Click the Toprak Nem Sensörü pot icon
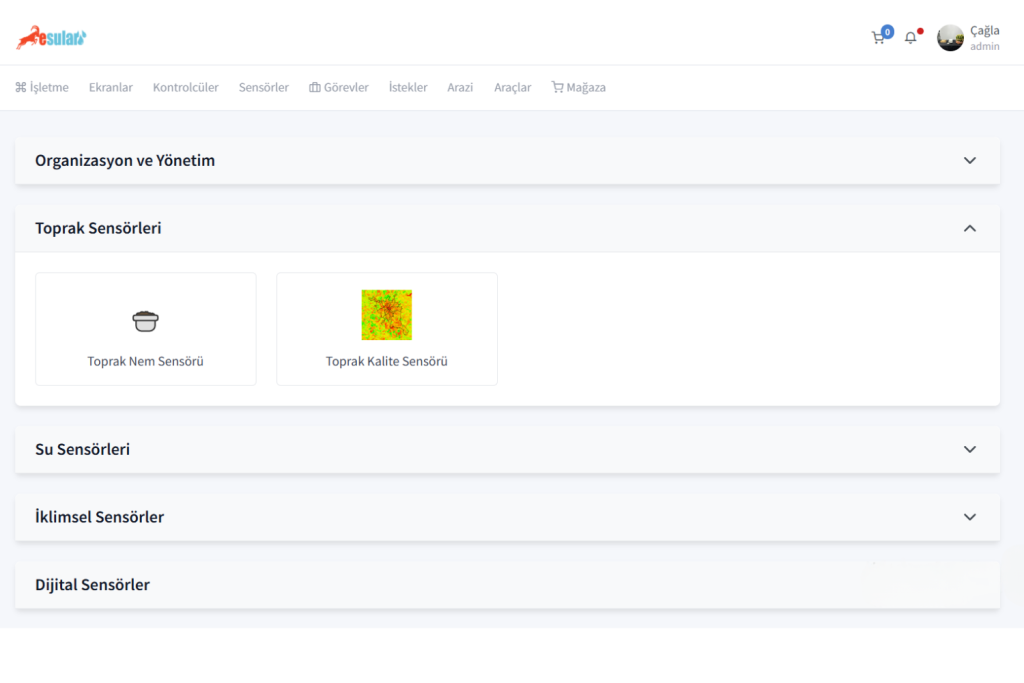This screenshot has width=1024, height=683. 146,321
